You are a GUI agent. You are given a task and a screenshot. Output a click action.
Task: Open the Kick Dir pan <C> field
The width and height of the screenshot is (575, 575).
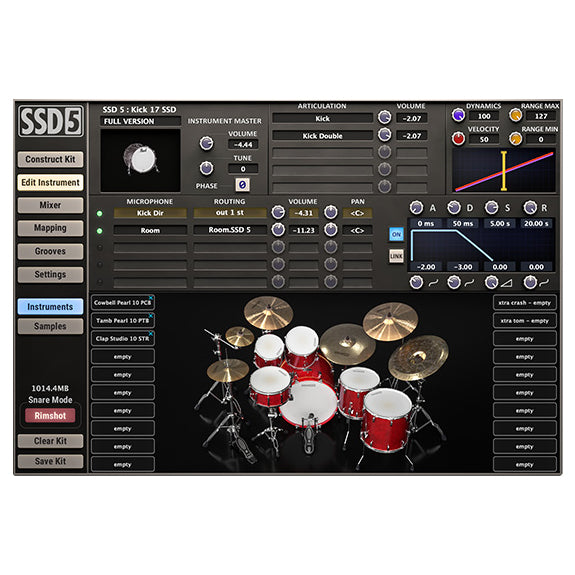pos(357,213)
